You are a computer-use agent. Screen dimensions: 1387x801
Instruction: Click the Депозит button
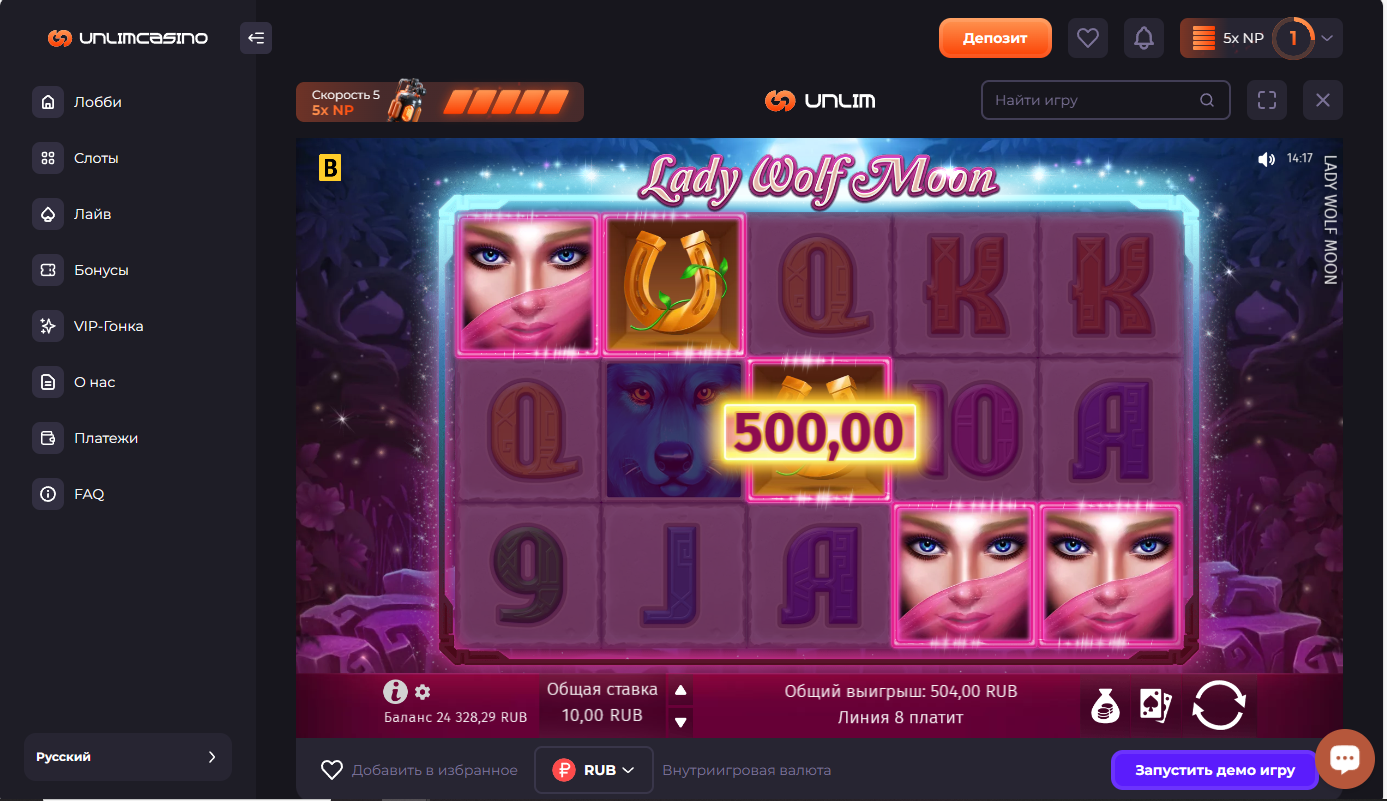coord(995,38)
